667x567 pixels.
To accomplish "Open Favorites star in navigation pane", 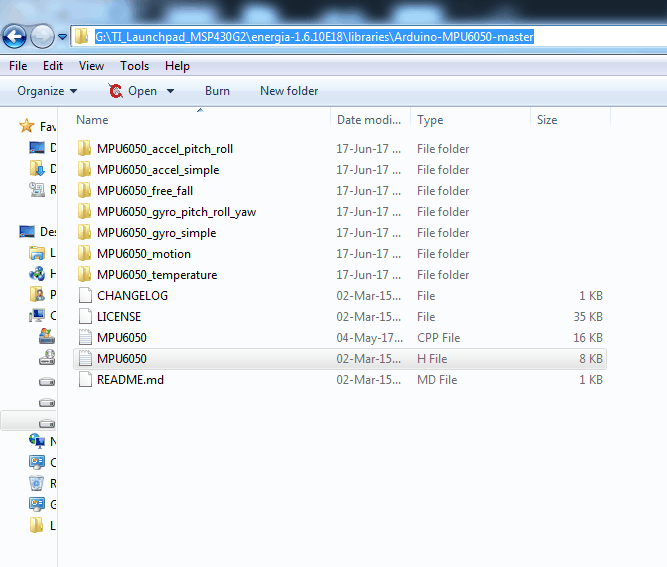I will tap(26, 126).
